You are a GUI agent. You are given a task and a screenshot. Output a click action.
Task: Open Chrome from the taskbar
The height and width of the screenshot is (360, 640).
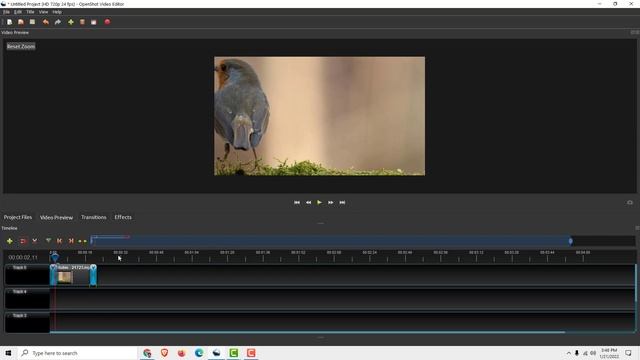(x=147, y=353)
